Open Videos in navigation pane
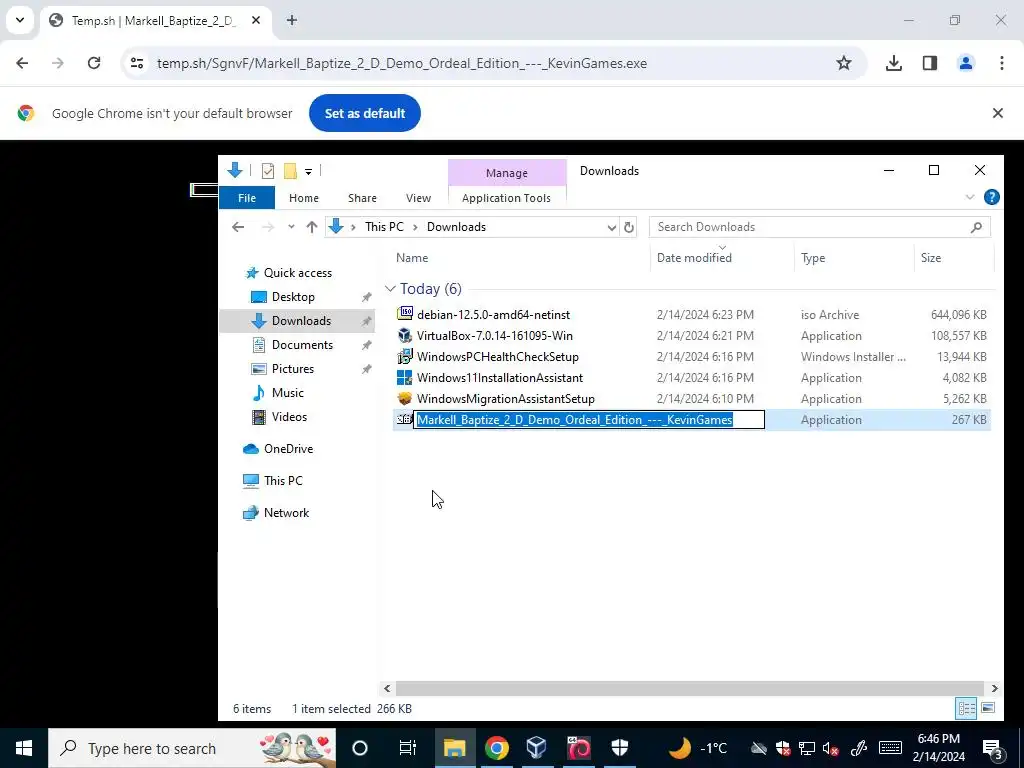The image size is (1024, 768). pyautogui.click(x=289, y=417)
